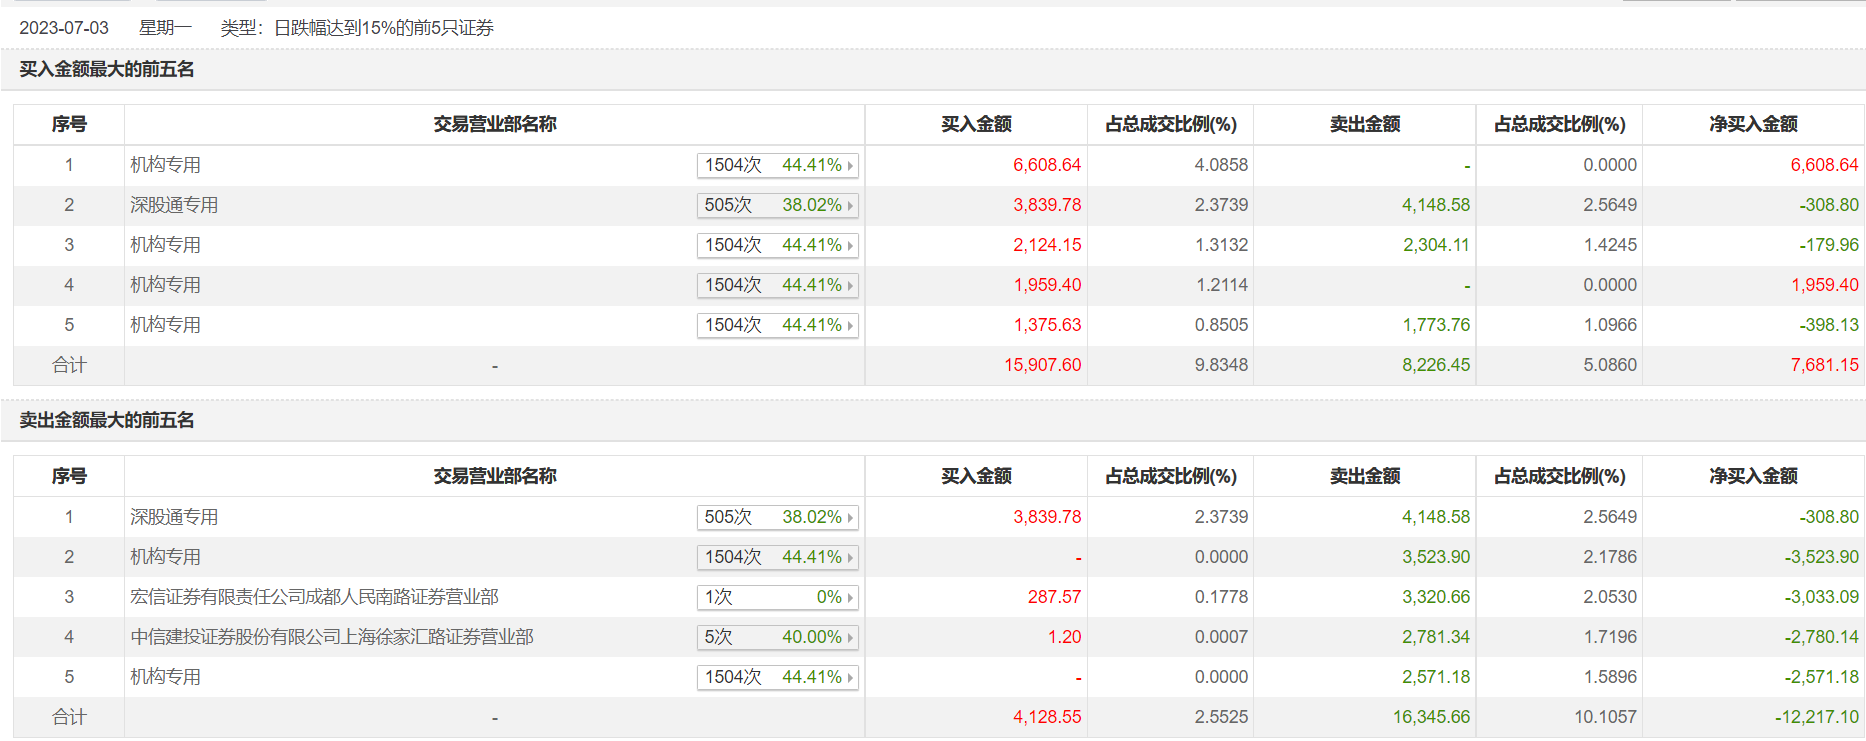Open the 宏信证券成都人民南路证券营业部 link

point(314,597)
